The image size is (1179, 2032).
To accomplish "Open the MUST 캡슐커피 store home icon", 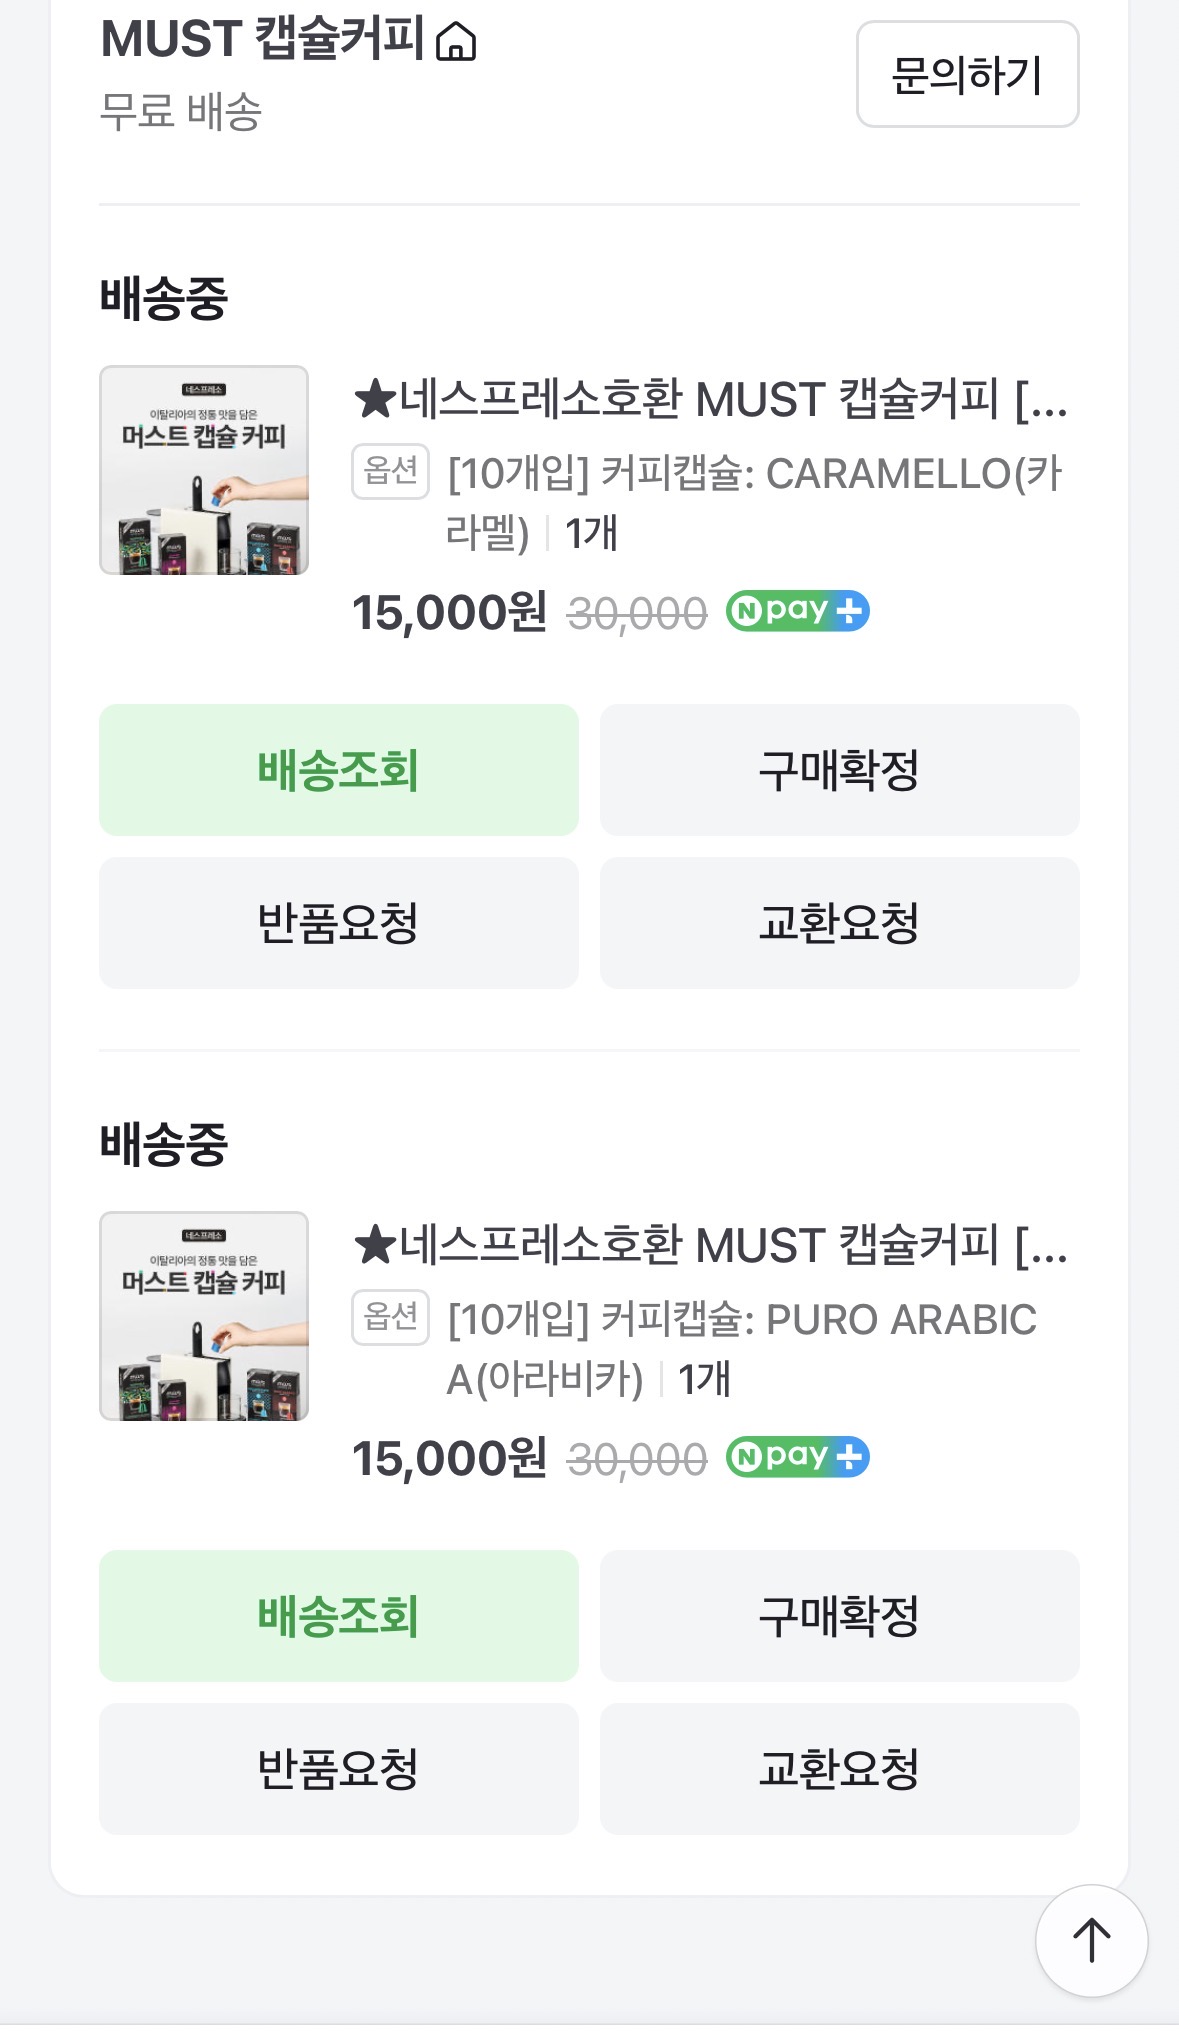I will (456, 41).
